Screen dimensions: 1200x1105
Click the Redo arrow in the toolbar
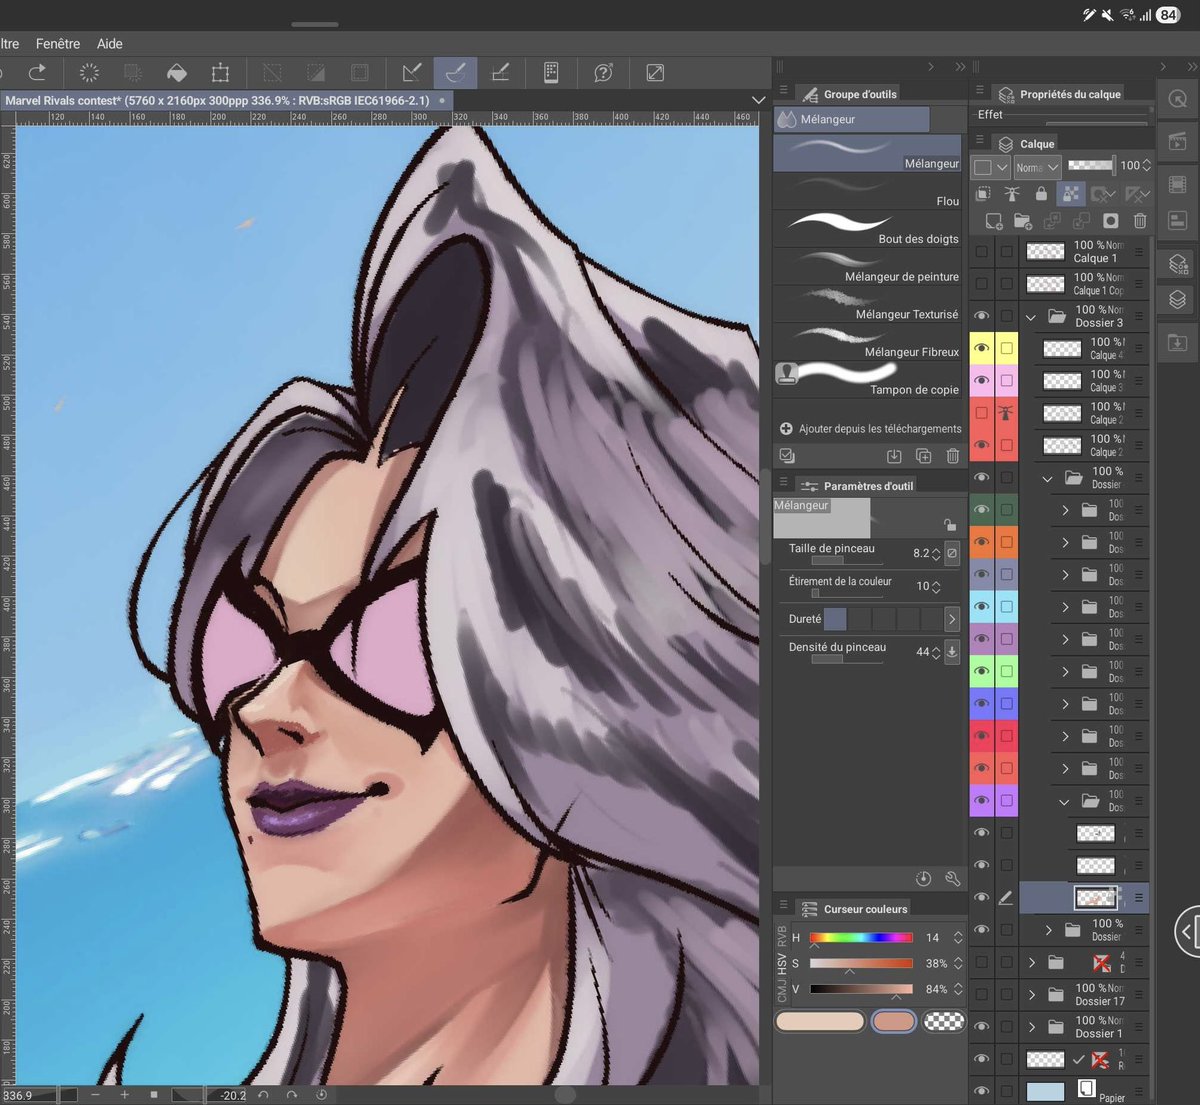(37, 72)
